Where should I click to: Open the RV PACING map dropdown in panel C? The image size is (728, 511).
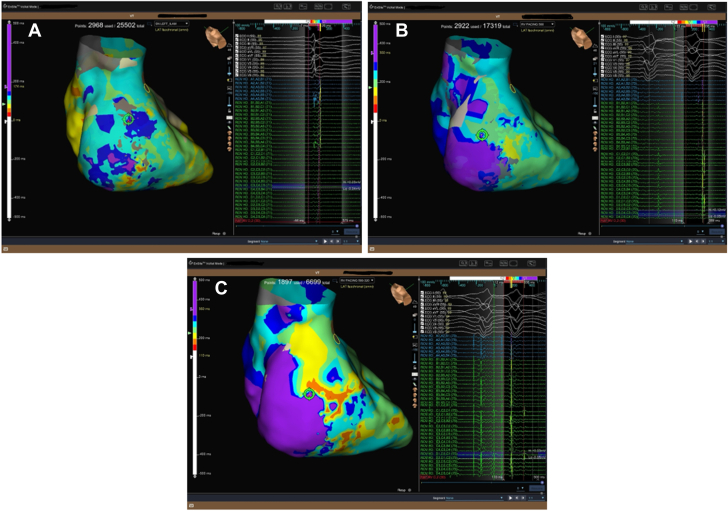pyautogui.click(x=357, y=280)
